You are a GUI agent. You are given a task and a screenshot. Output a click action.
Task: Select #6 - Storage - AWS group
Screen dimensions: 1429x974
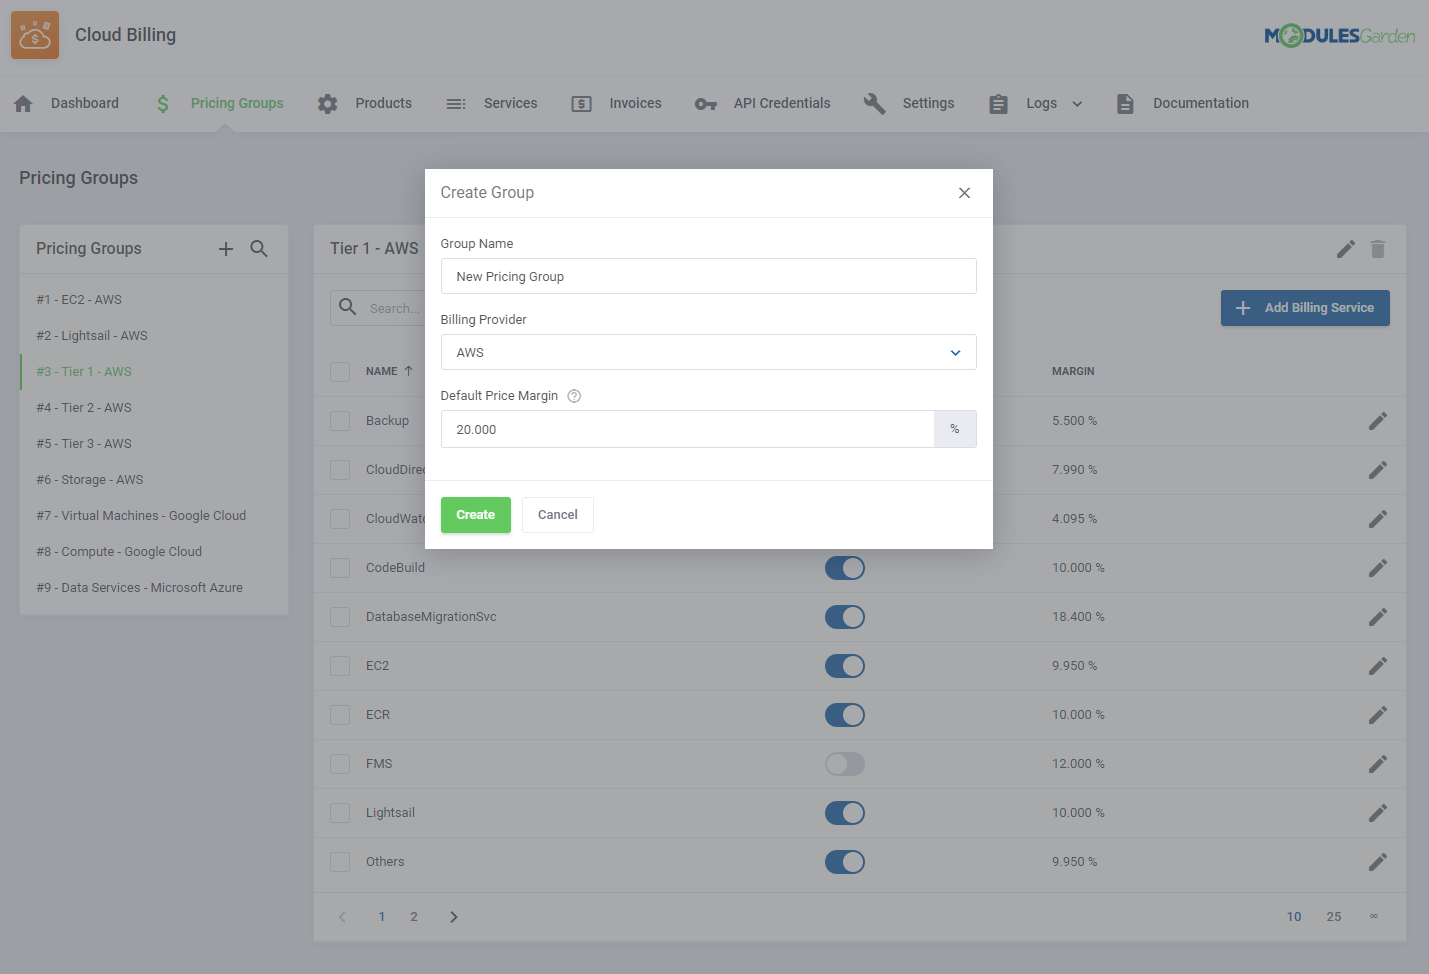pyautogui.click(x=90, y=480)
